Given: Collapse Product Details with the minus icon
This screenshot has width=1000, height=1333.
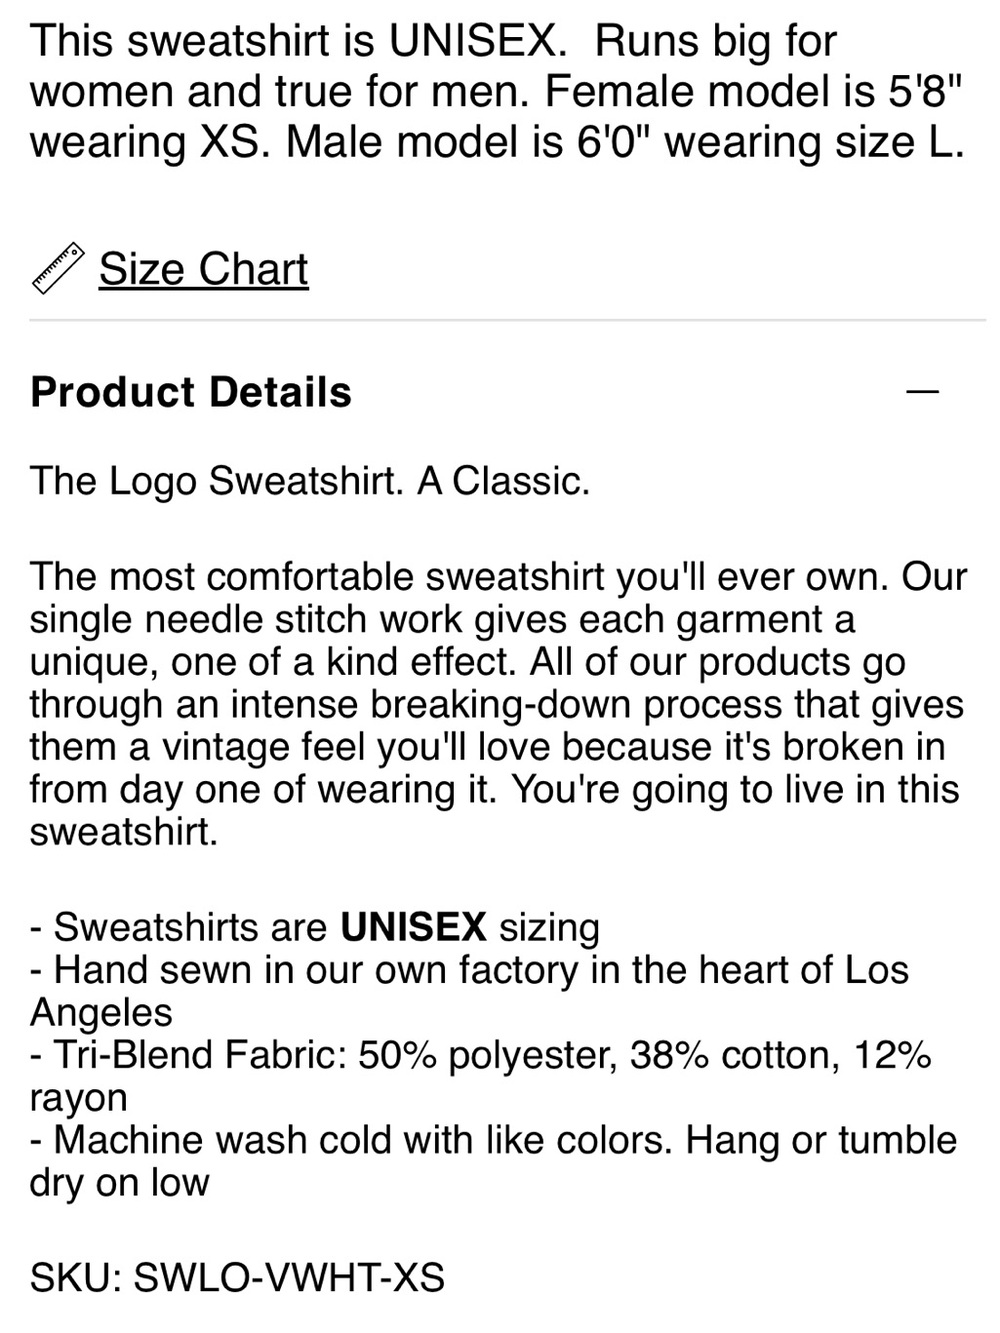Looking at the screenshot, I should click(x=922, y=392).
